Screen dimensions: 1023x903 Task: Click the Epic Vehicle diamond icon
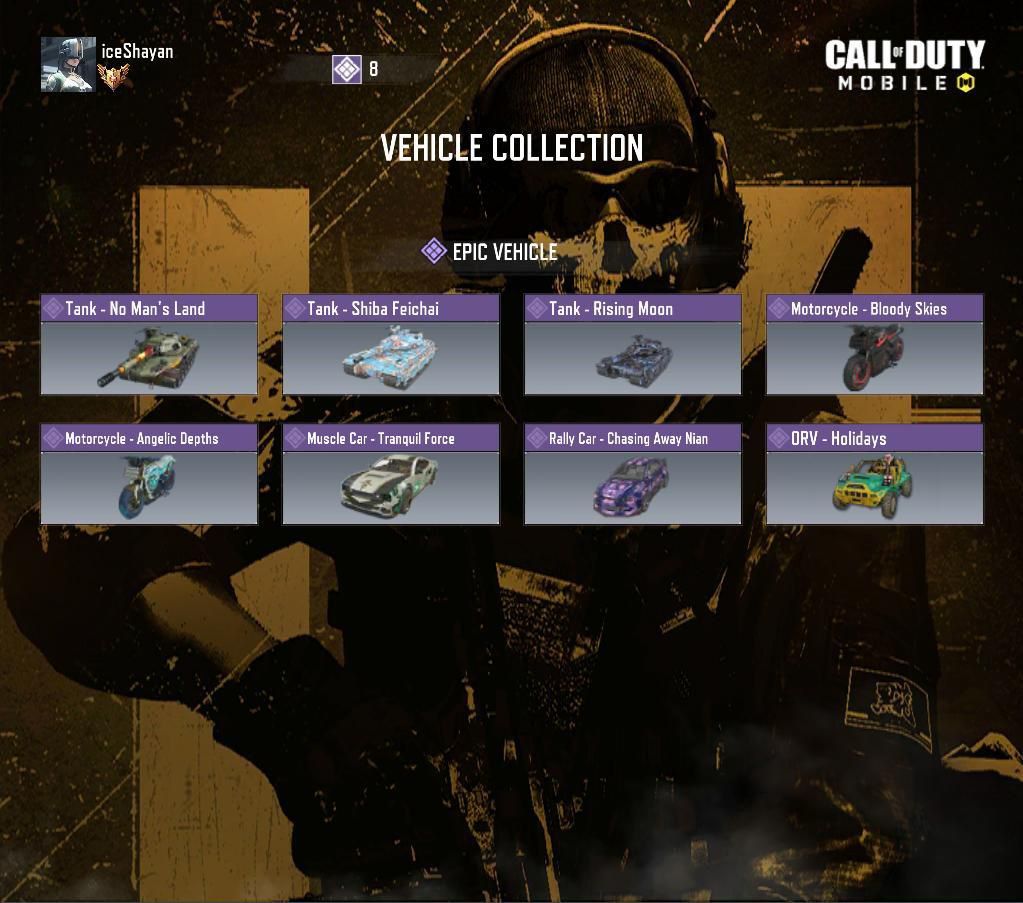click(x=434, y=251)
